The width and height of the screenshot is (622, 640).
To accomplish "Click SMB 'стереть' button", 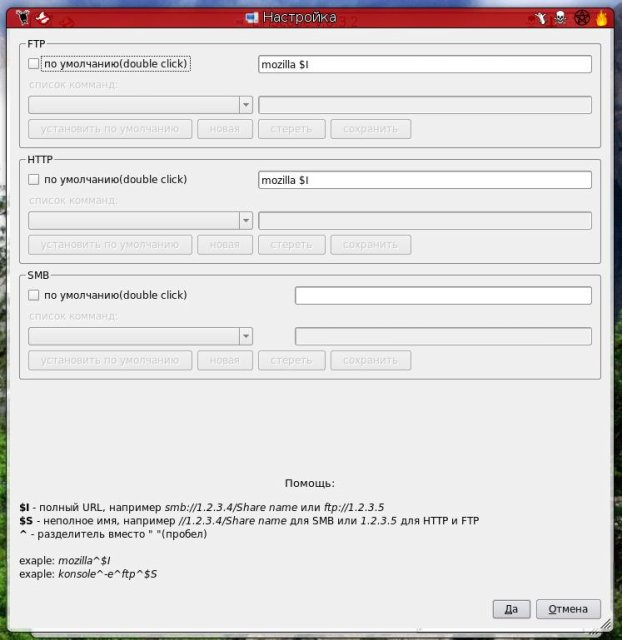I will pos(292,360).
